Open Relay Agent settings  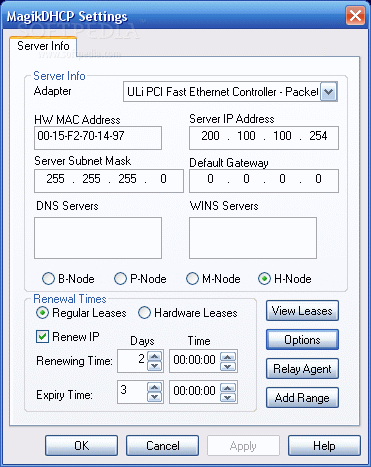coord(302,369)
